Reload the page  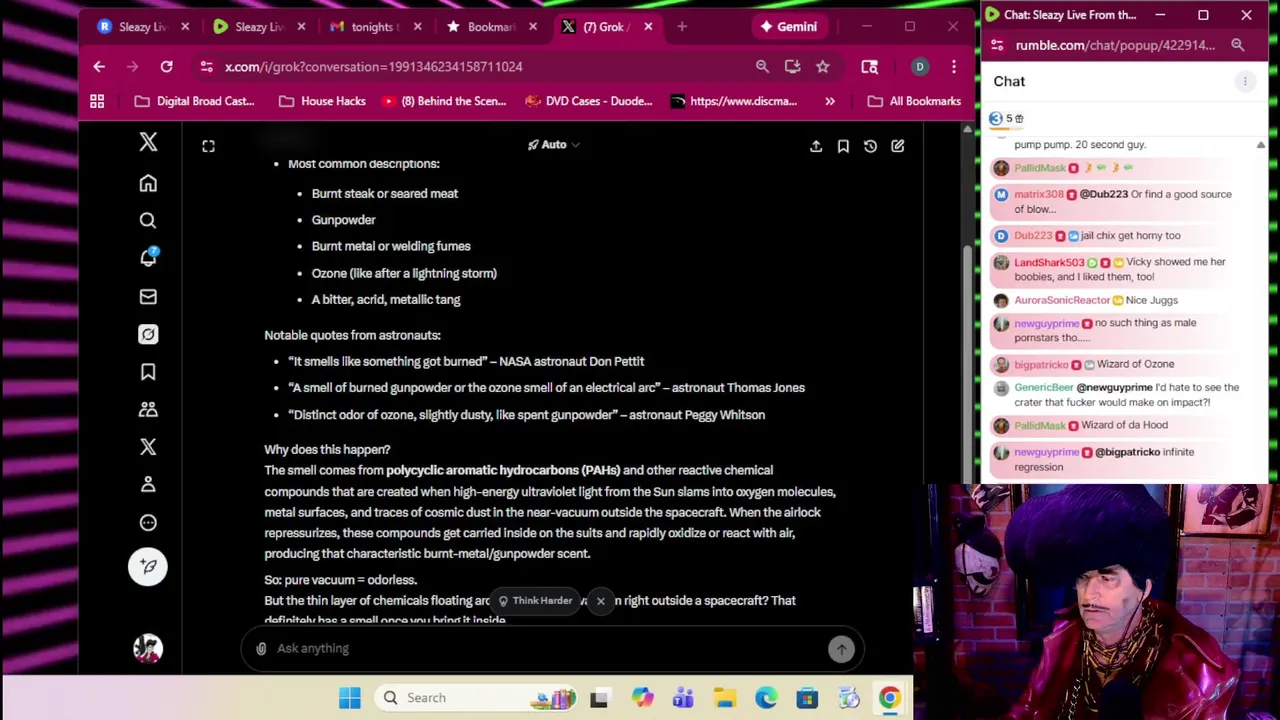[166, 66]
